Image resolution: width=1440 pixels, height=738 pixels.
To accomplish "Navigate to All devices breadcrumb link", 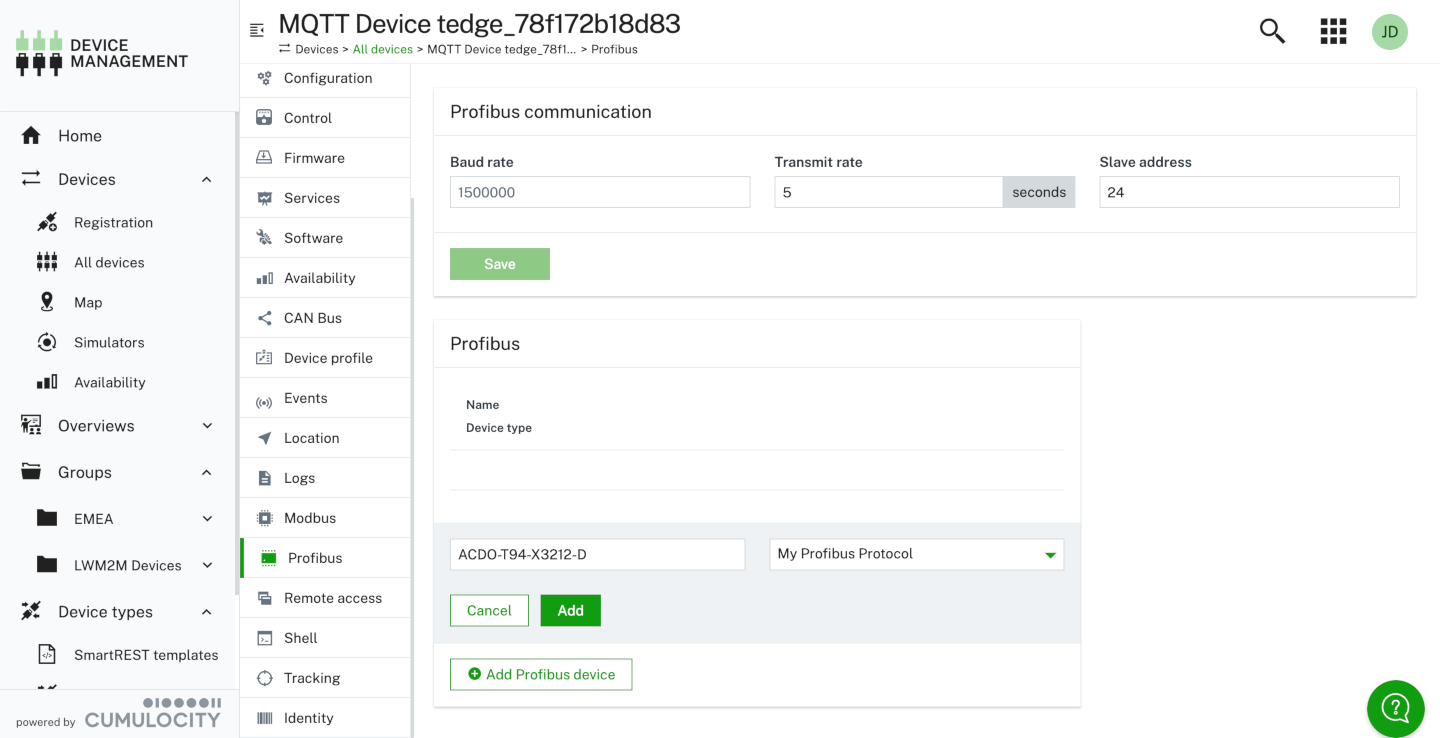I will click(383, 48).
